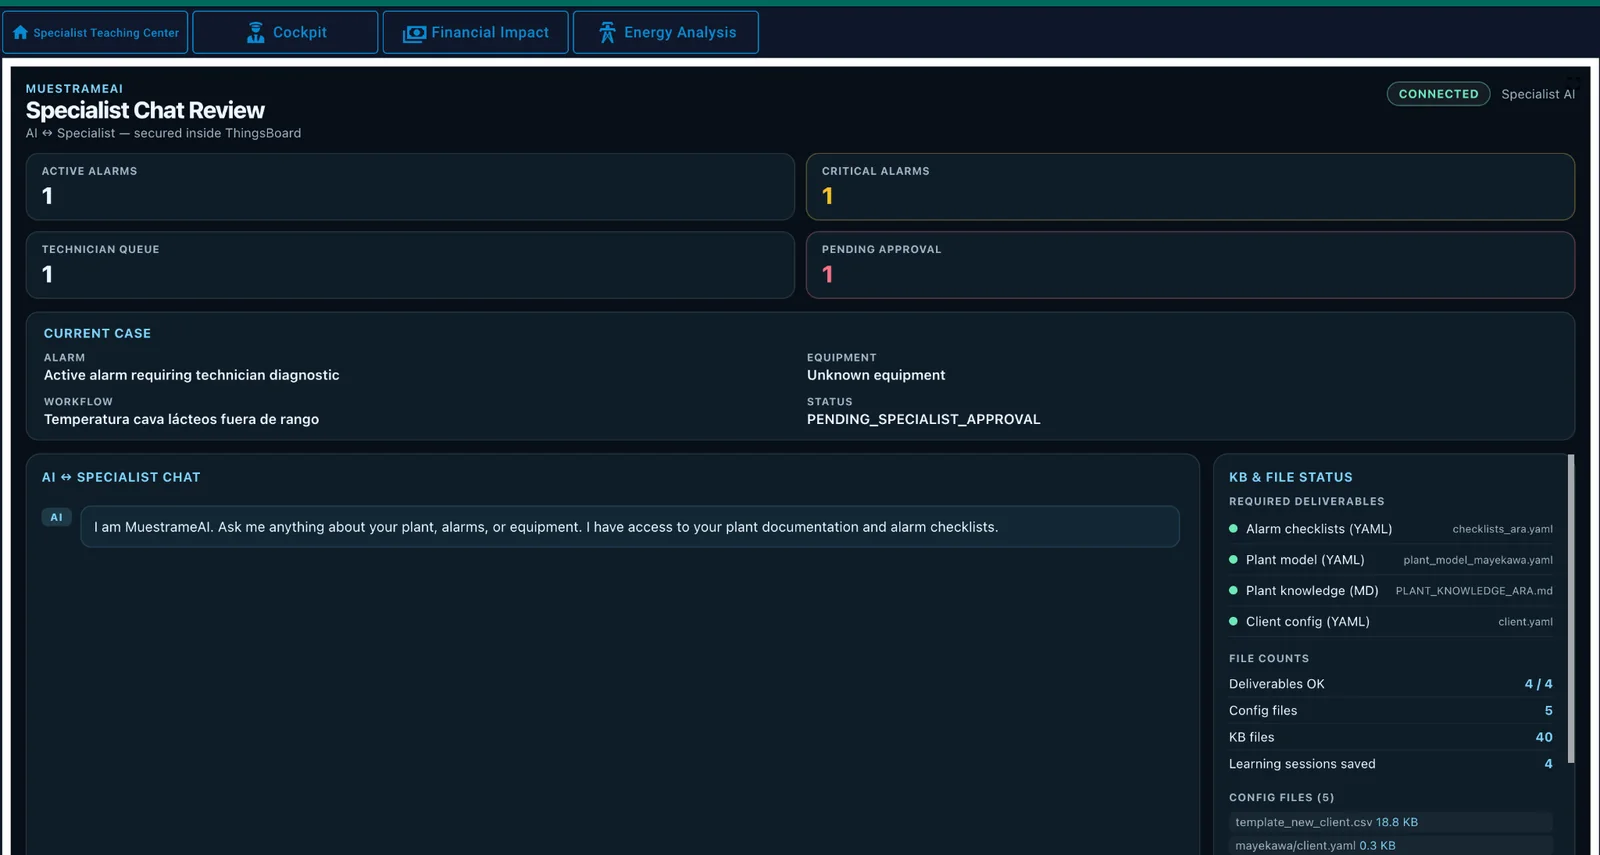Viewport: 1600px width, 855px height.
Task: Click the CONFIG FILES (5) section label
Action: pos(1281,798)
